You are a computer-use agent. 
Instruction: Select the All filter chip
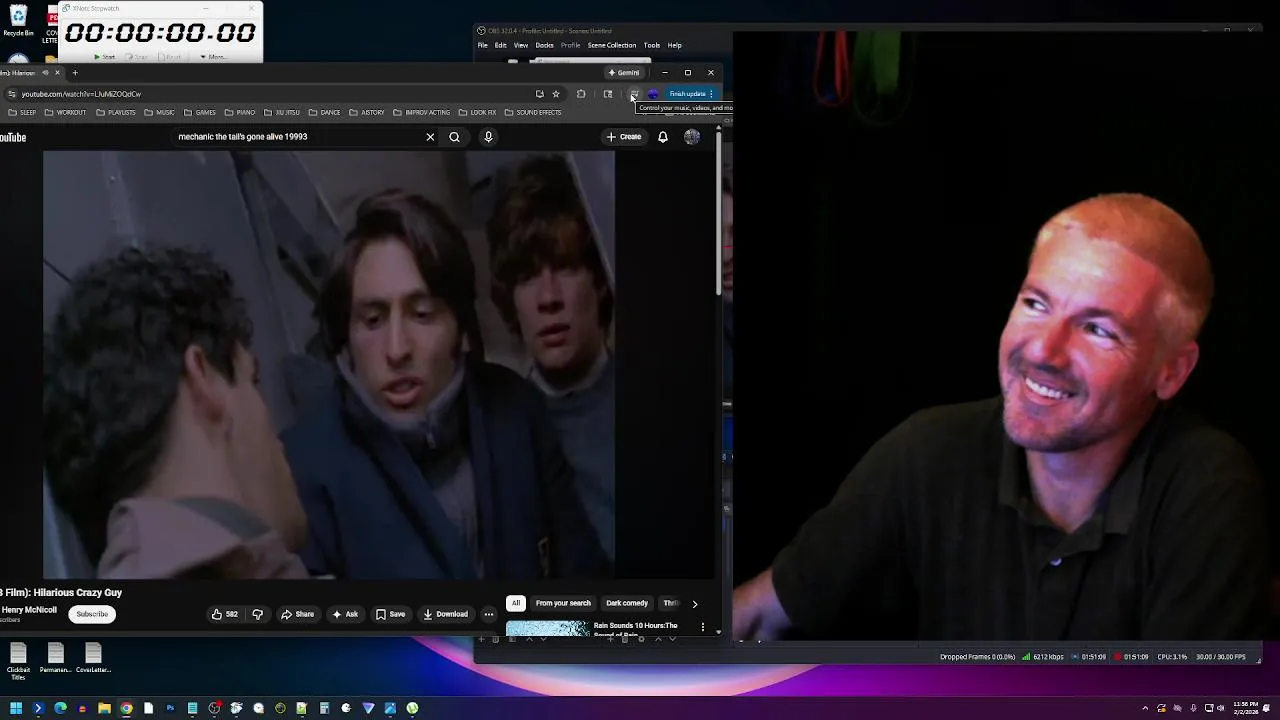tap(516, 603)
